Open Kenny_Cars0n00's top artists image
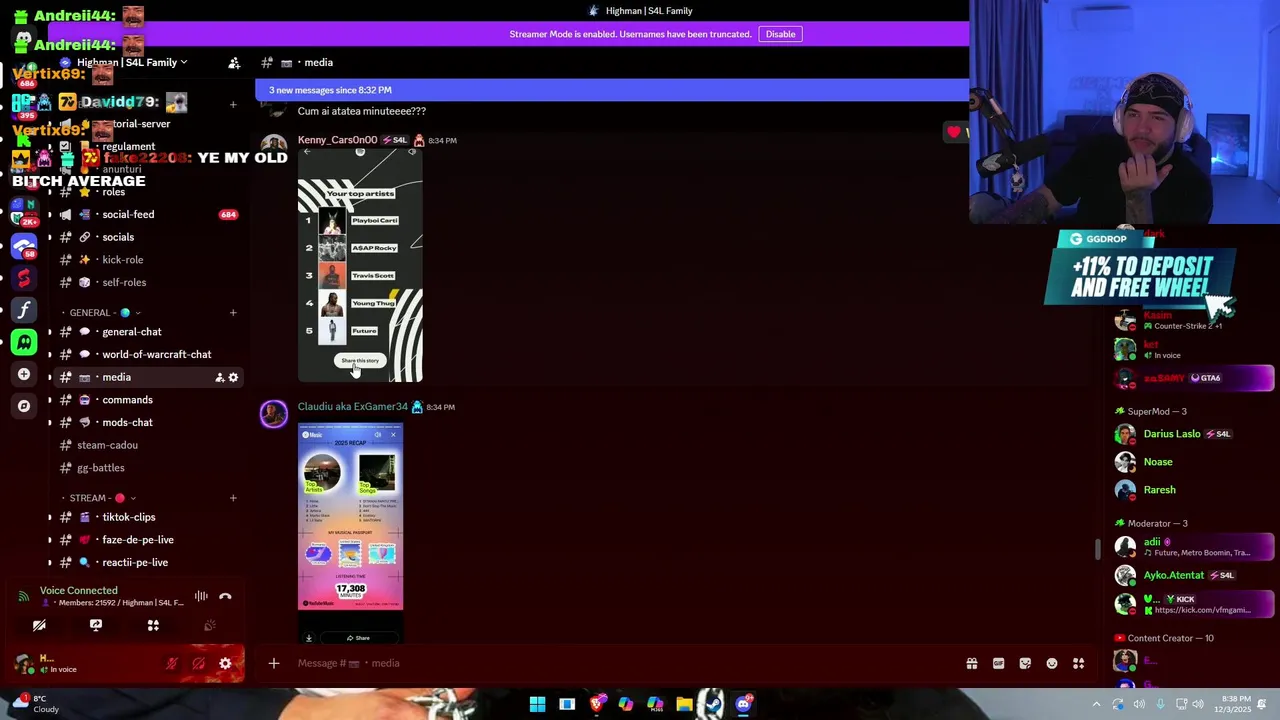1280x720 pixels. click(360, 265)
